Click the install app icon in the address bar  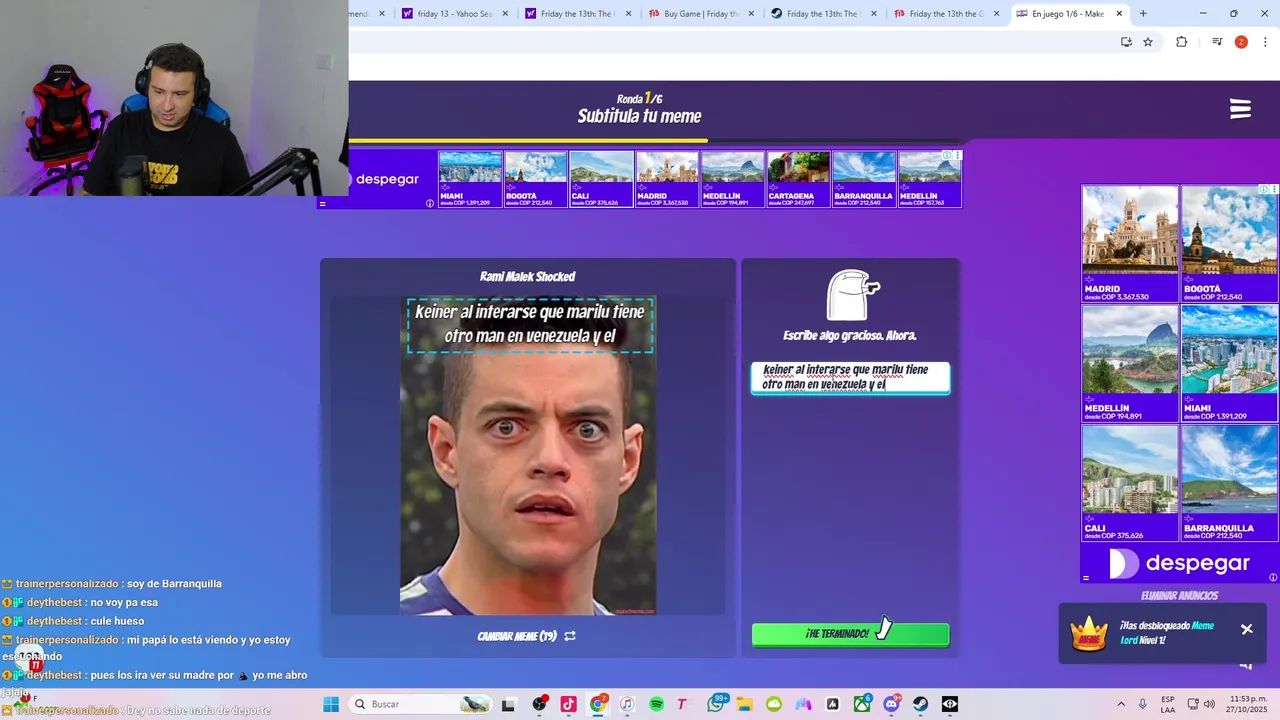1126,42
